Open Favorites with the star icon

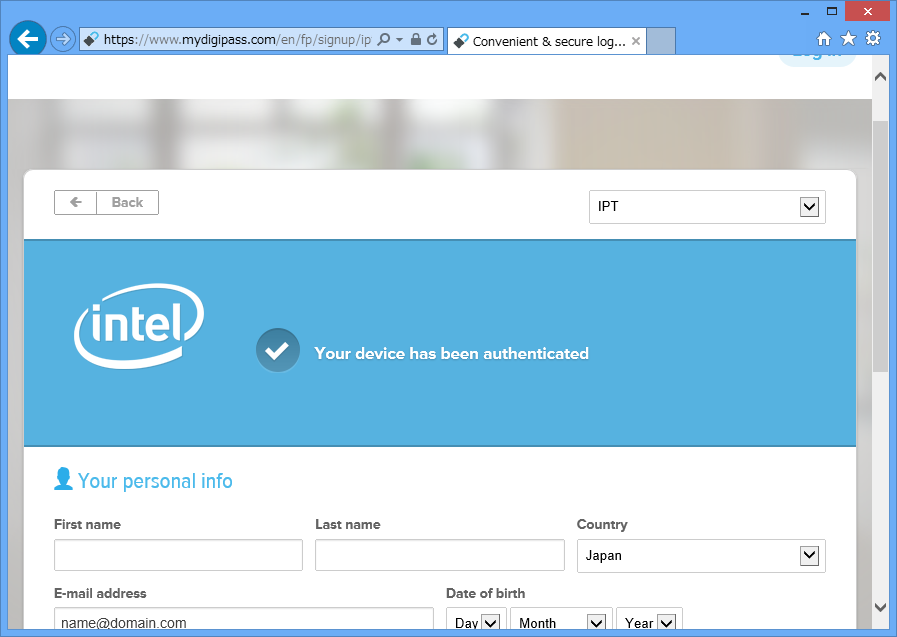(848, 38)
